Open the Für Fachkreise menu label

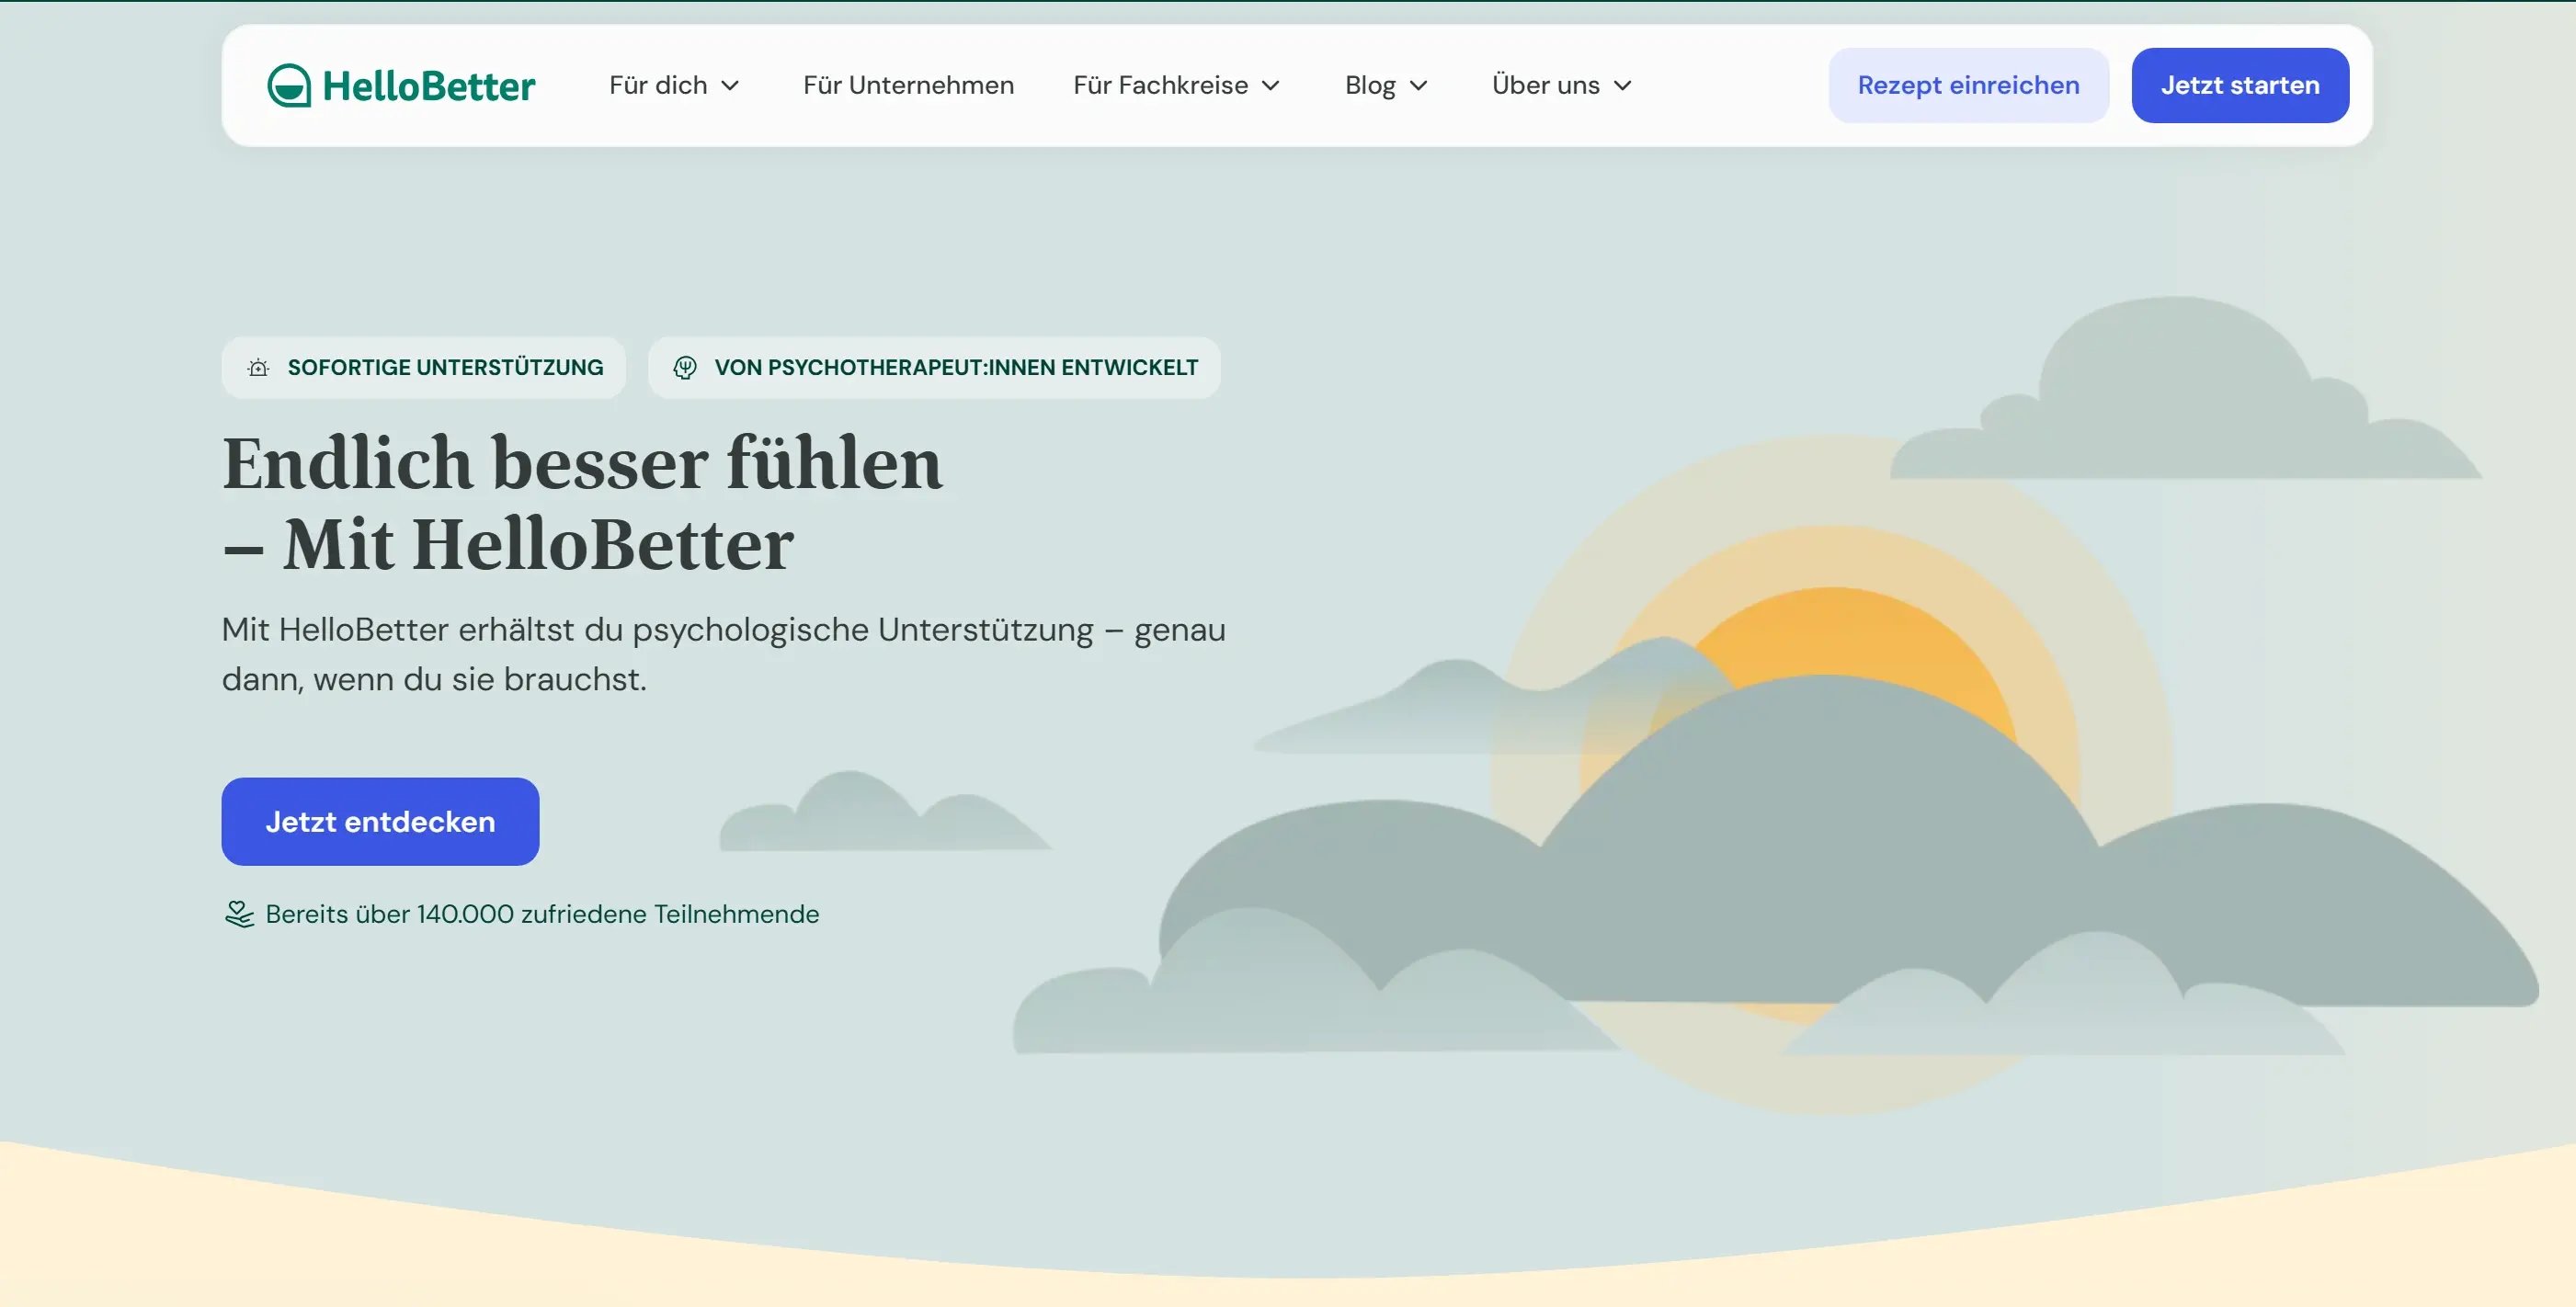1160,86
